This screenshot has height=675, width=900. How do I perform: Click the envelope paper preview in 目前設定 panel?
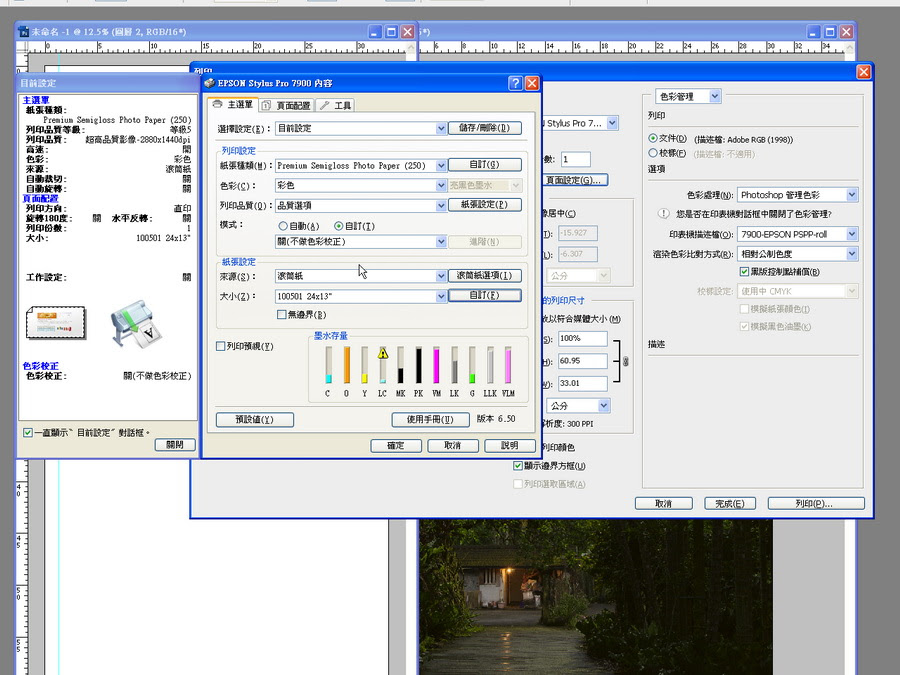[56, 322]
